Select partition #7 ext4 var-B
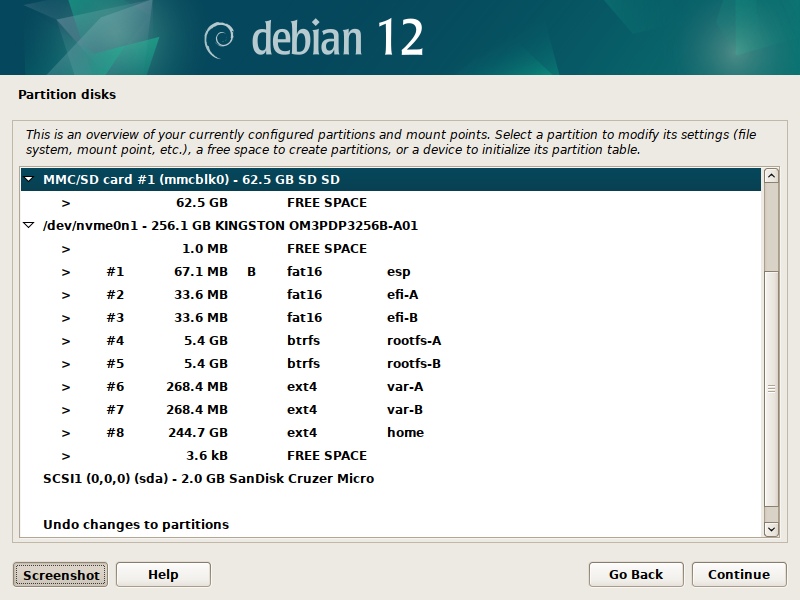Image resolution: width=800 pixels, height=600 pixels. [x=391, y=409]
